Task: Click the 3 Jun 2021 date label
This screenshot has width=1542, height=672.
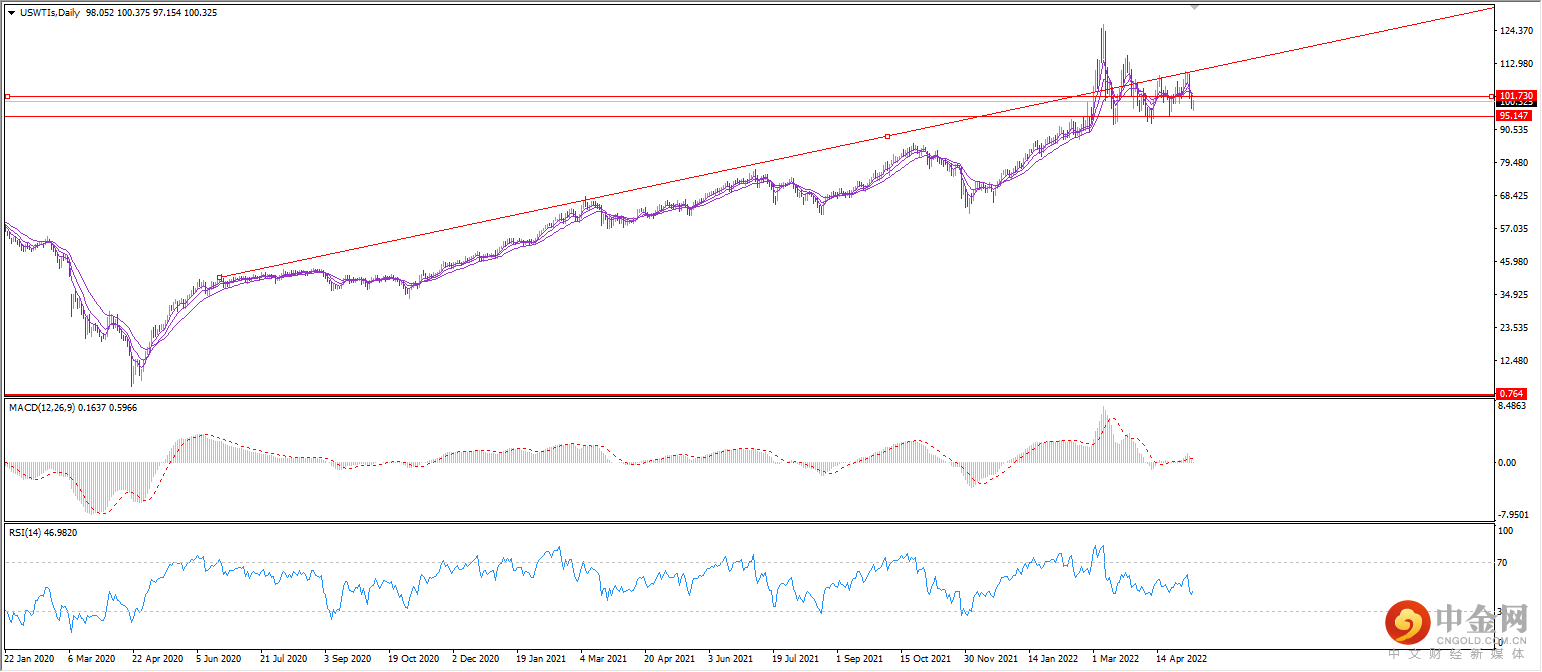Action: tap(733, 660)
